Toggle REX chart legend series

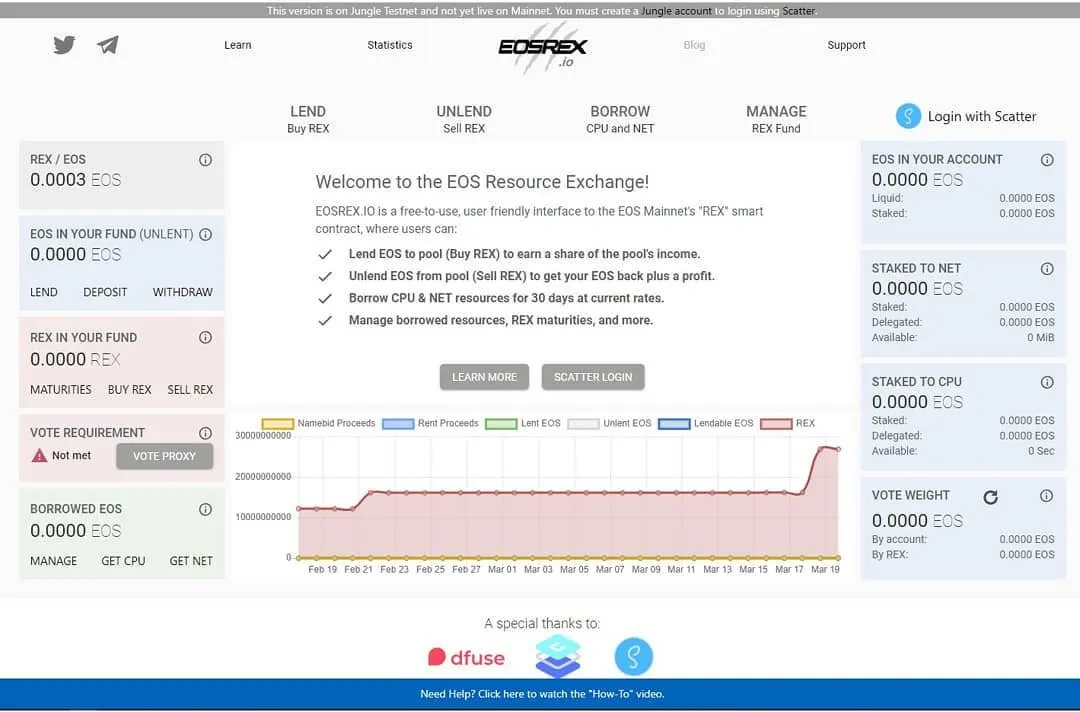click(x=788, y=423)
